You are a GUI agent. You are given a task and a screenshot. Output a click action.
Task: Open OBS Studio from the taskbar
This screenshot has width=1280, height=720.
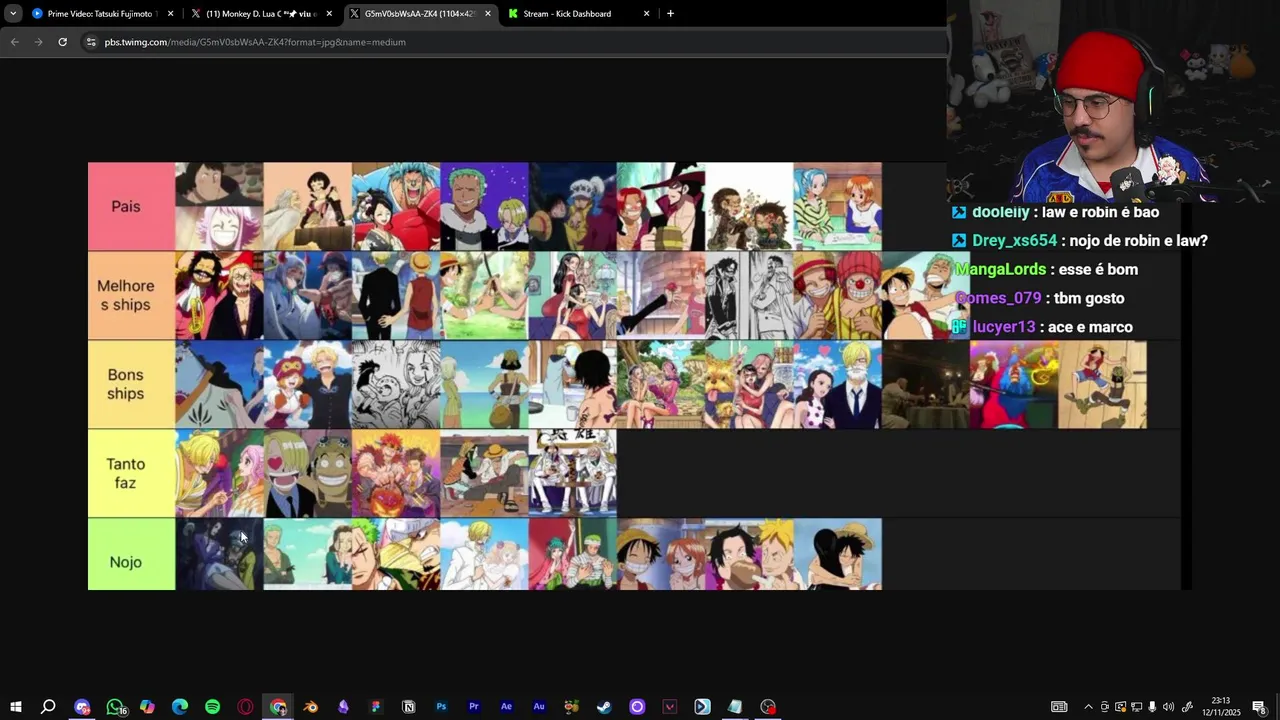click(x=768, y=707)
